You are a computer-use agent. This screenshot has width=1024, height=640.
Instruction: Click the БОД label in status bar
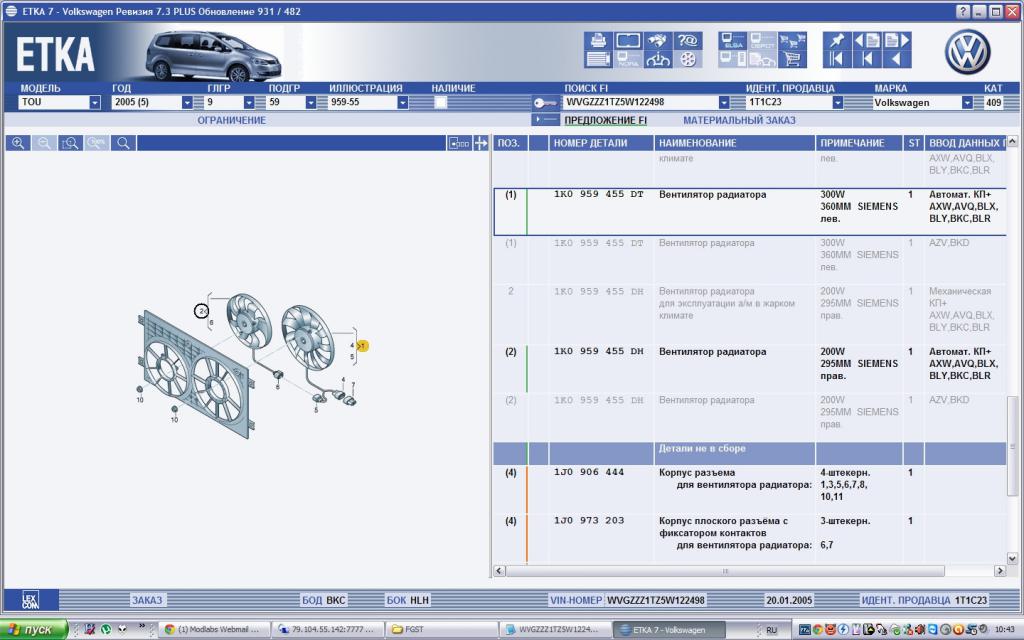pyautogui.click(x=312, y=600)
